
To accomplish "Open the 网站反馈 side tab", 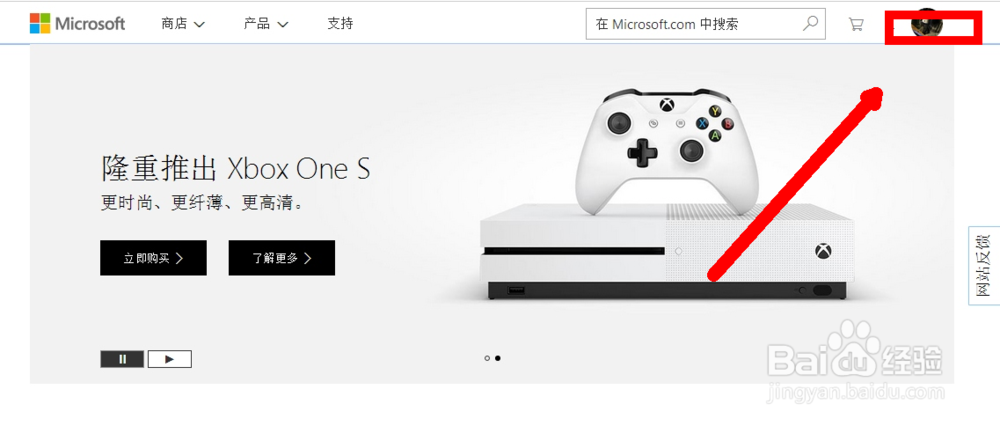I will tap(984, 266).
